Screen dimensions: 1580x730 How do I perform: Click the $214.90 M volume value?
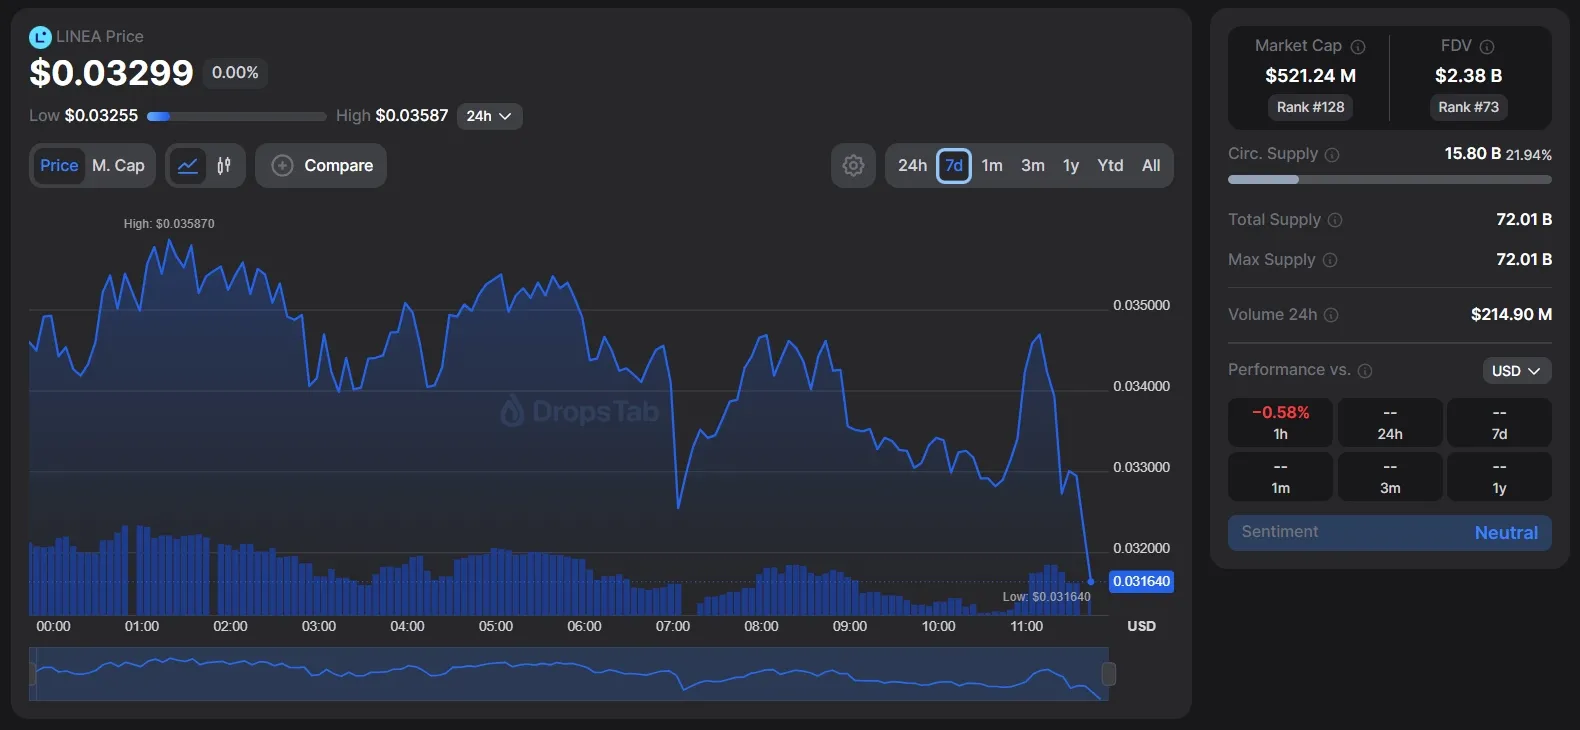pos(1511,315)
